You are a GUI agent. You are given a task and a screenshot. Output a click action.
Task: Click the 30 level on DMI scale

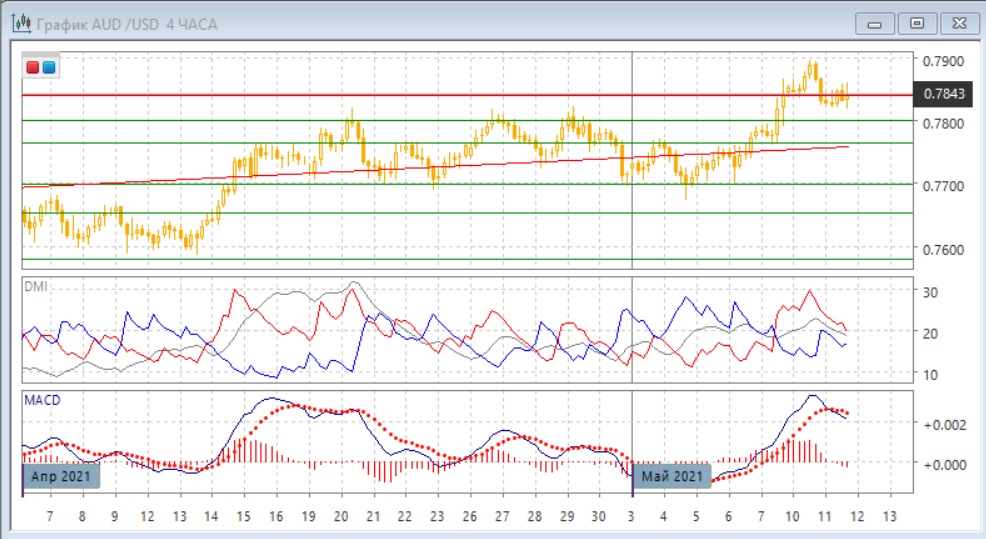pyautogui.click(x=928, y=292)
